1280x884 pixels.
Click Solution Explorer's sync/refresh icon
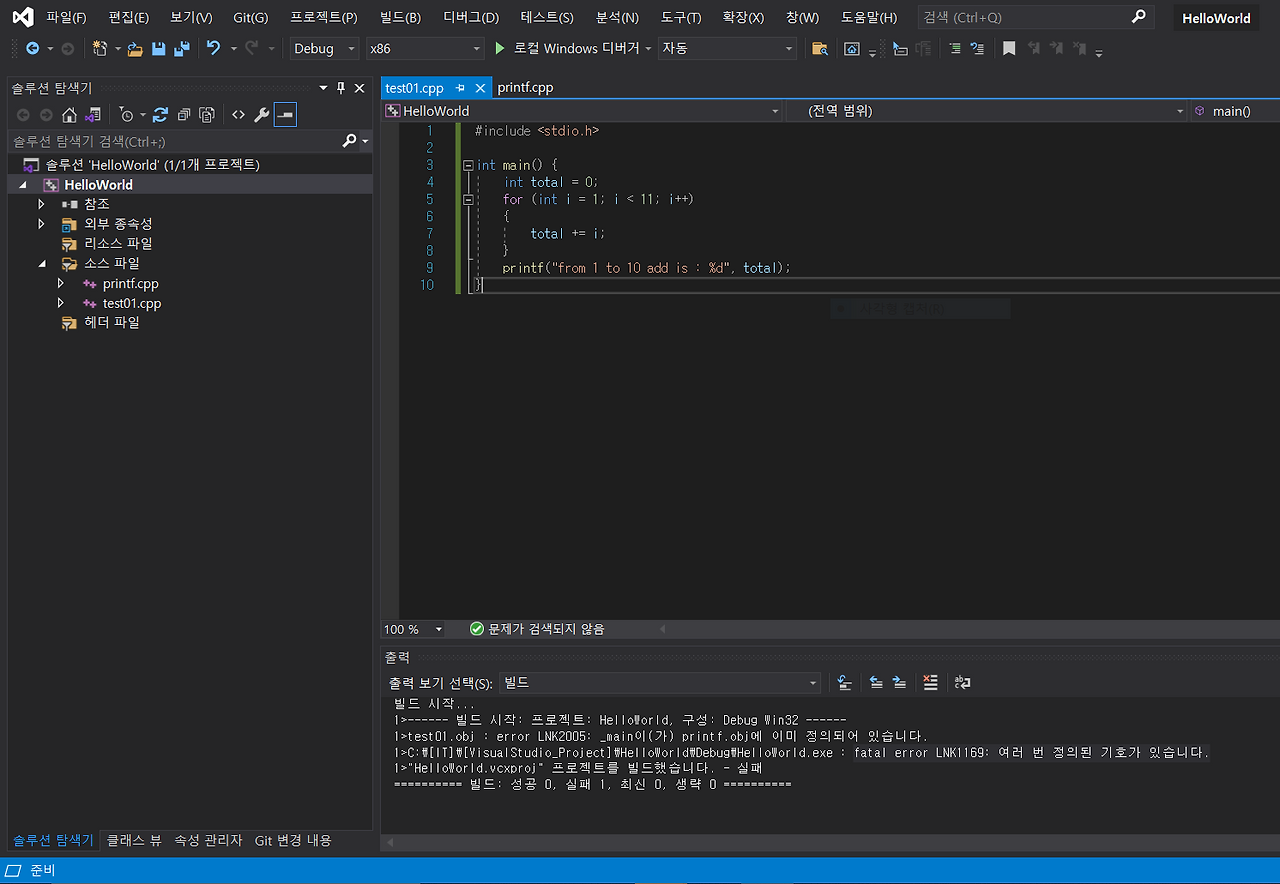click(160, 115)
